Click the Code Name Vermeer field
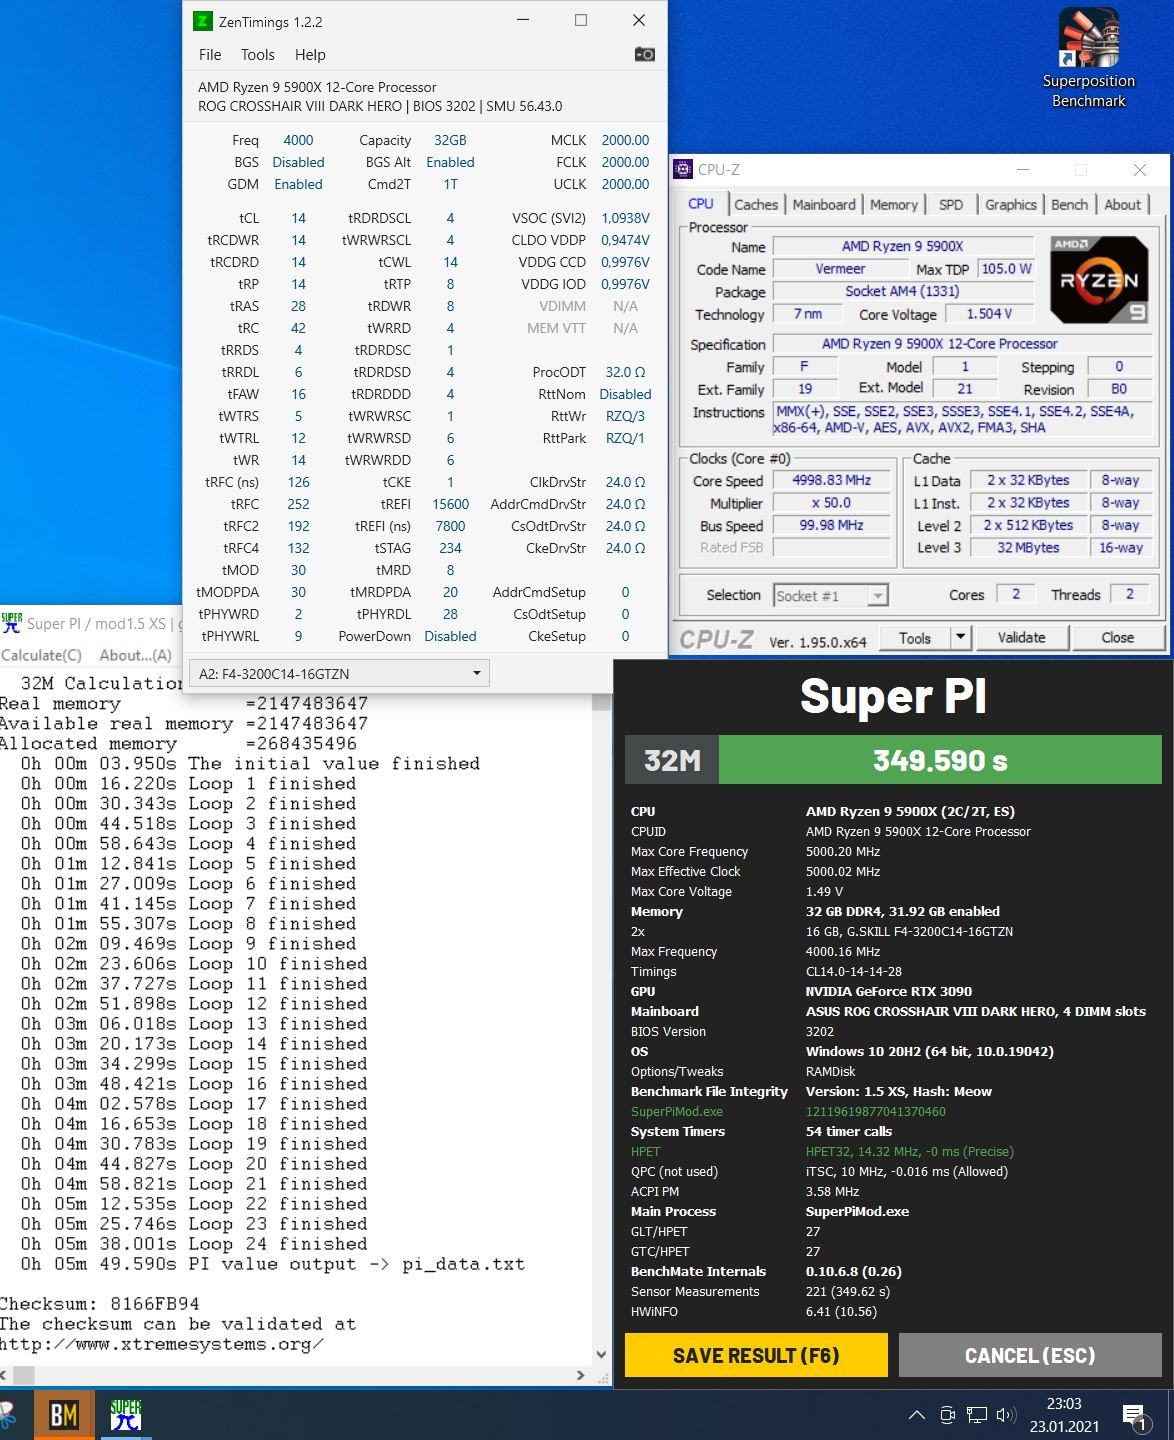Image resolution: width=1174 pixels, height=1440 pixels. coord(840,269)
